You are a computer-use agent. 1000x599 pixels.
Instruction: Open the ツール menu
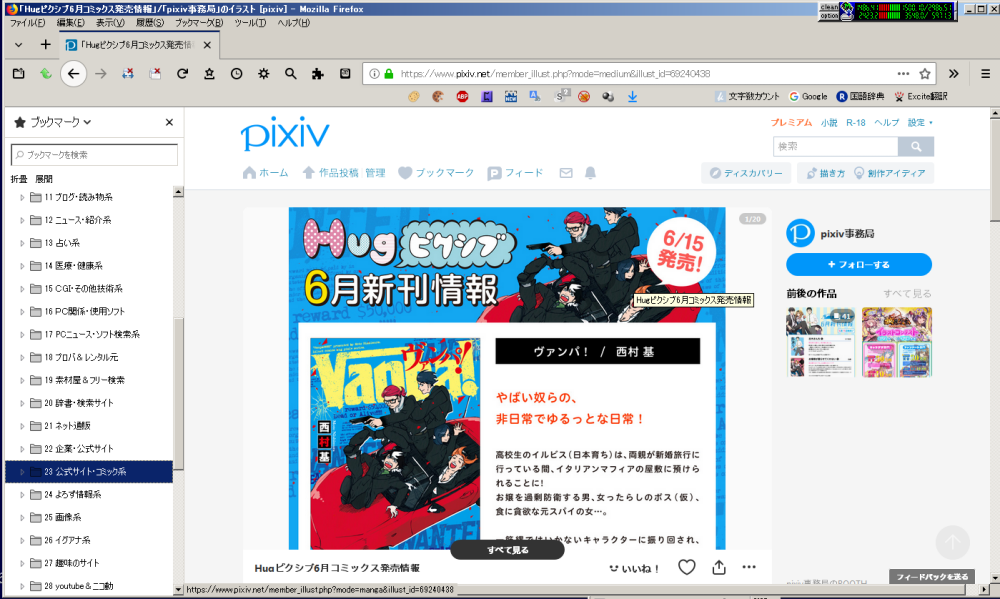coord(250,22)
